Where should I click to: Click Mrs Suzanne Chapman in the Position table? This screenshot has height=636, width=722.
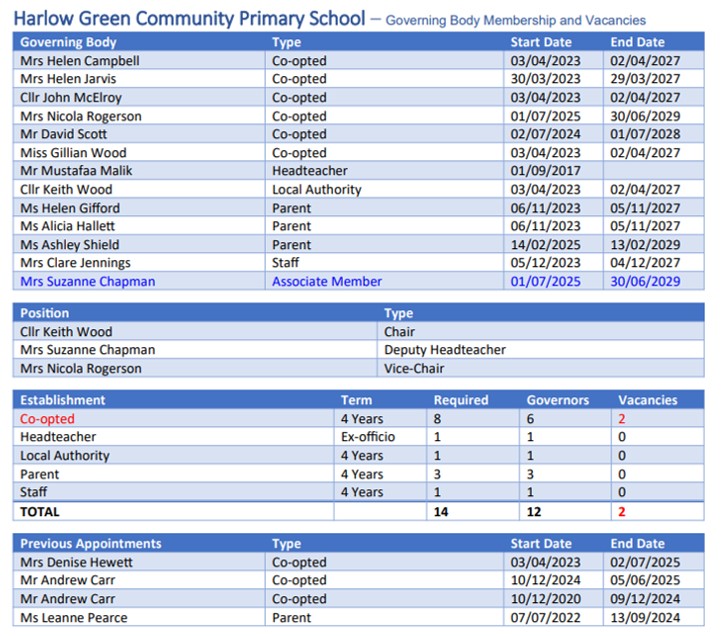[x=87, y=350]
